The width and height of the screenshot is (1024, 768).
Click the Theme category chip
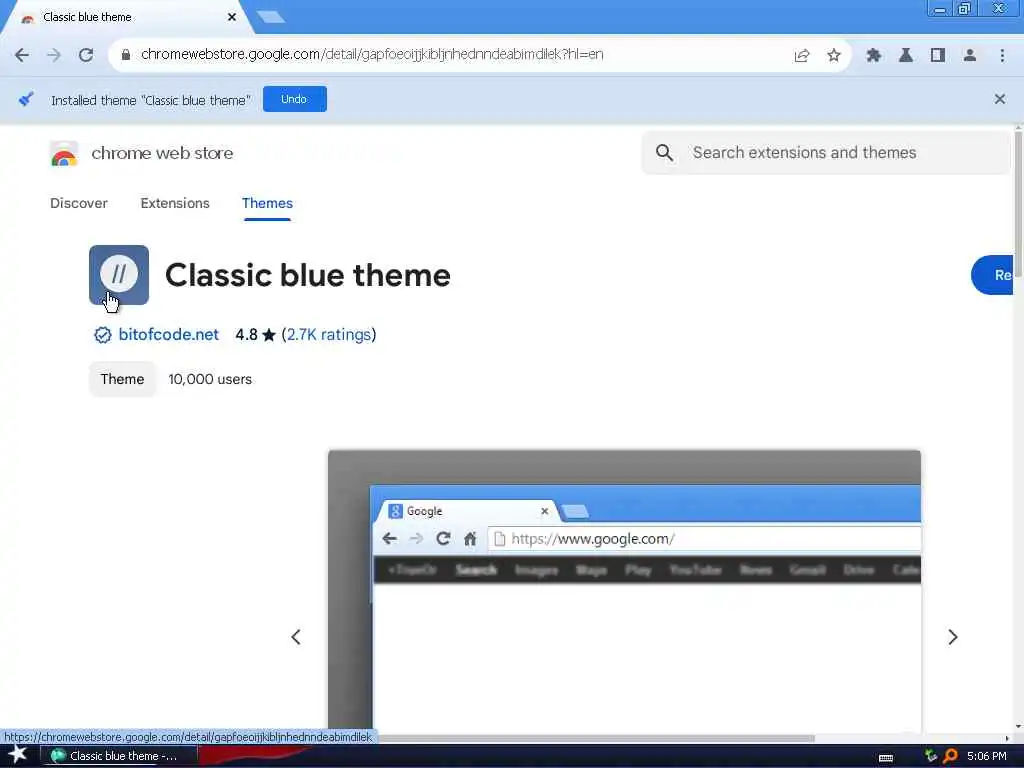(x=122, y=379)
